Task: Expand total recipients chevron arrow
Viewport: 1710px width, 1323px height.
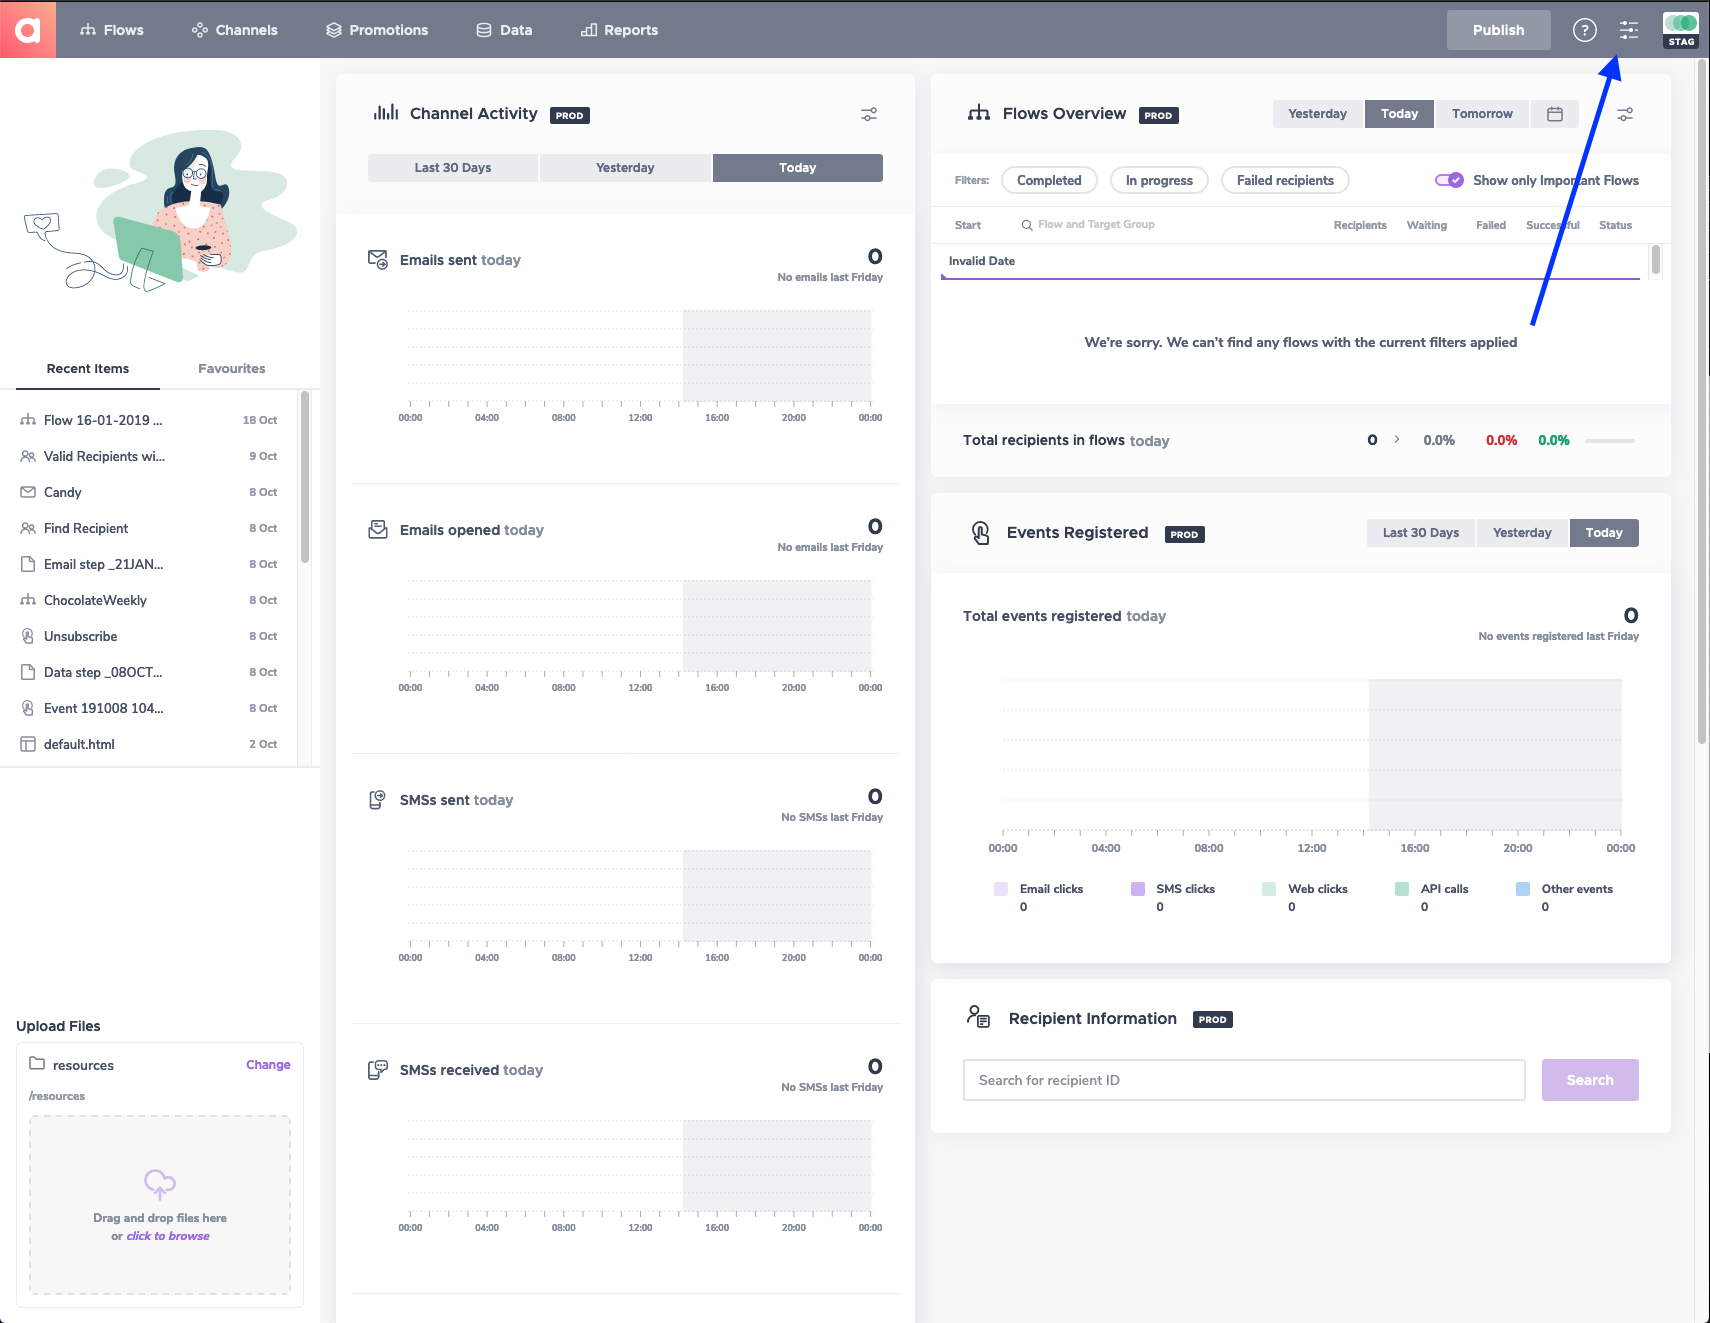Action: [x=1397, y=440]
